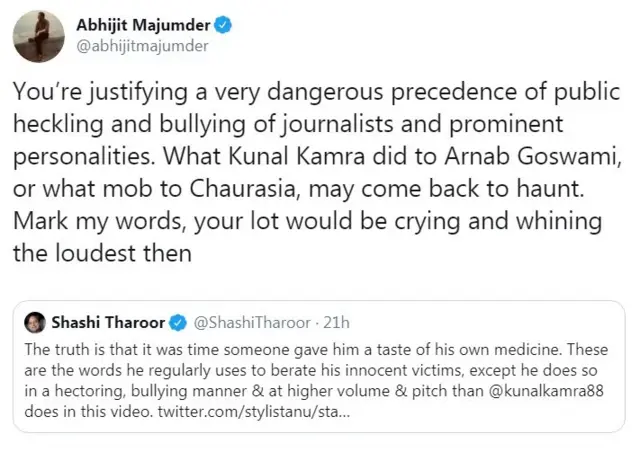Click the word "Chaurasia" in the tweet
640x452 pixels.
[x=217, y=190]
